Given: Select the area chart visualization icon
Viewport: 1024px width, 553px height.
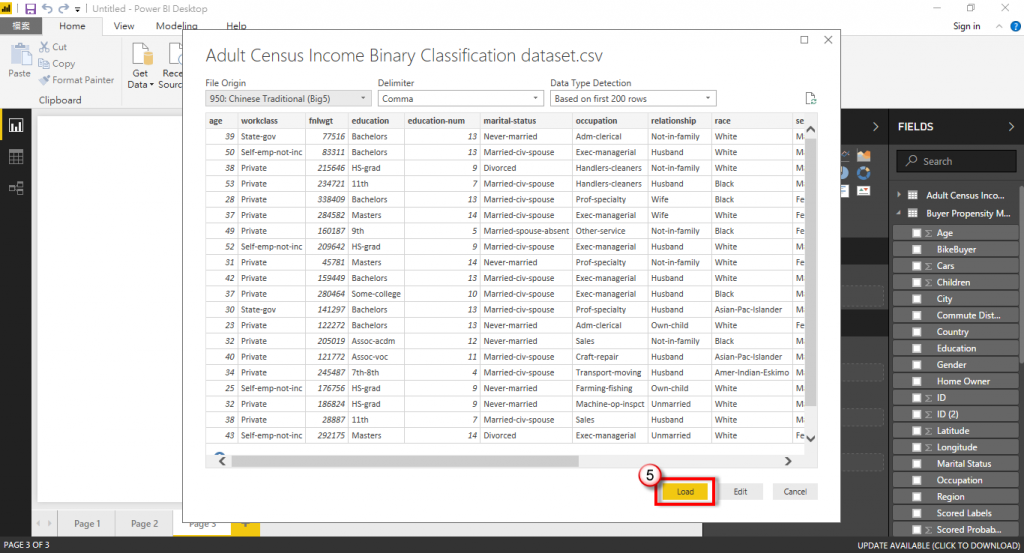Looking at the screenshot, I should tap(864, 155).
